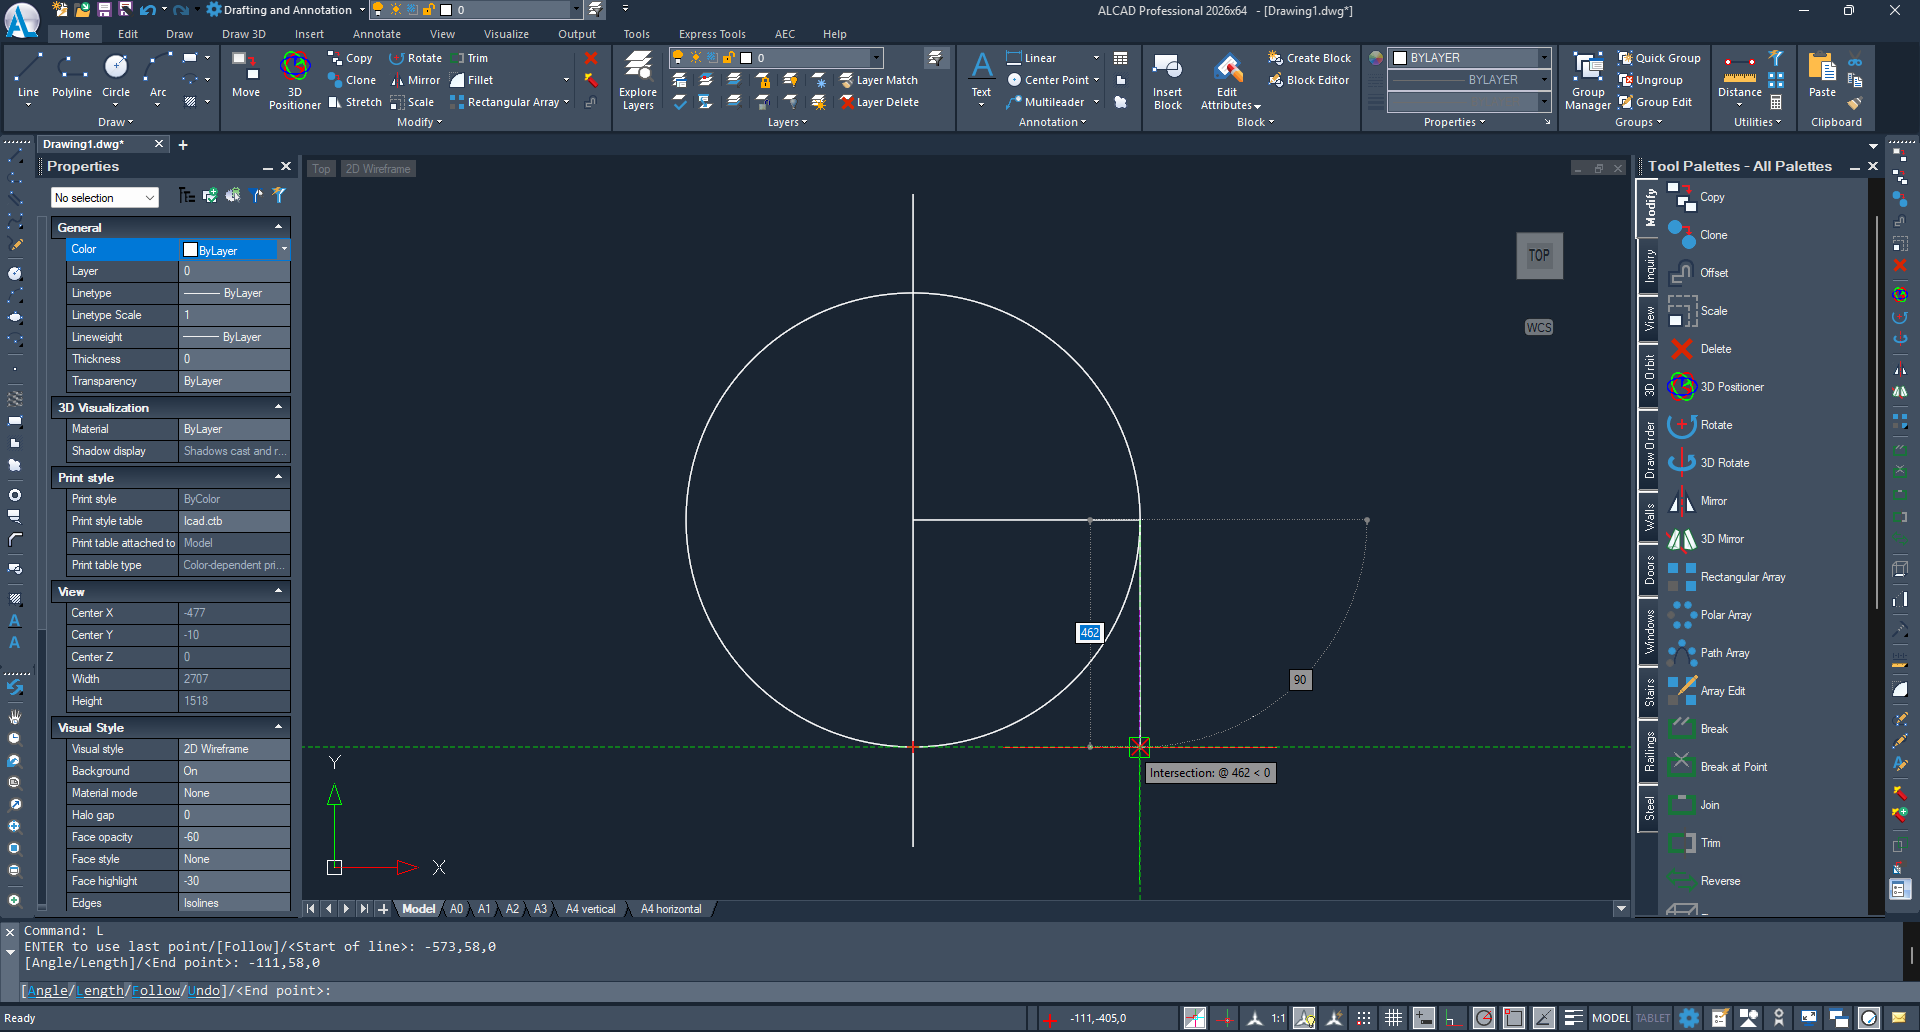Image resolution: width=1920 pixels, height=1032 pixels.
Task: Open the No selection dropdown
Action: pyautogui.click(x=105, y=198)
